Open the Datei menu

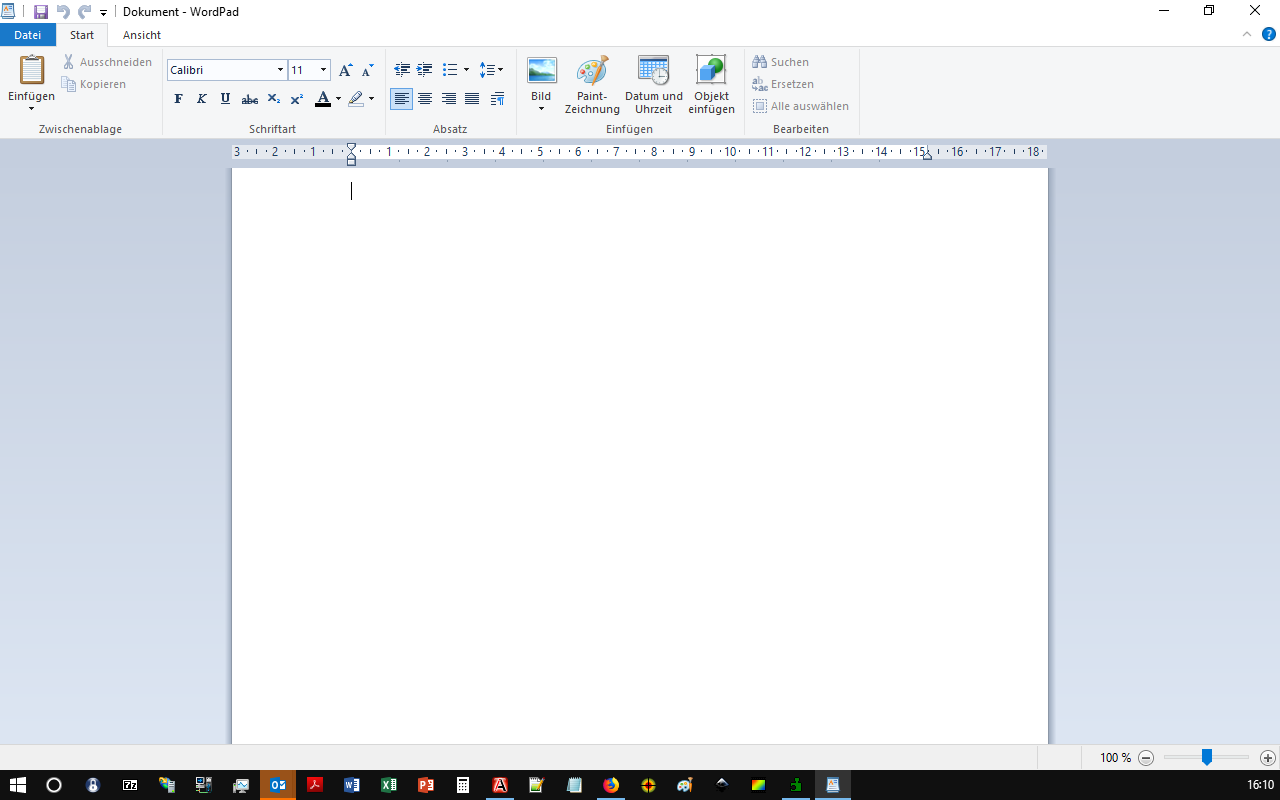(x=28, y=35)
